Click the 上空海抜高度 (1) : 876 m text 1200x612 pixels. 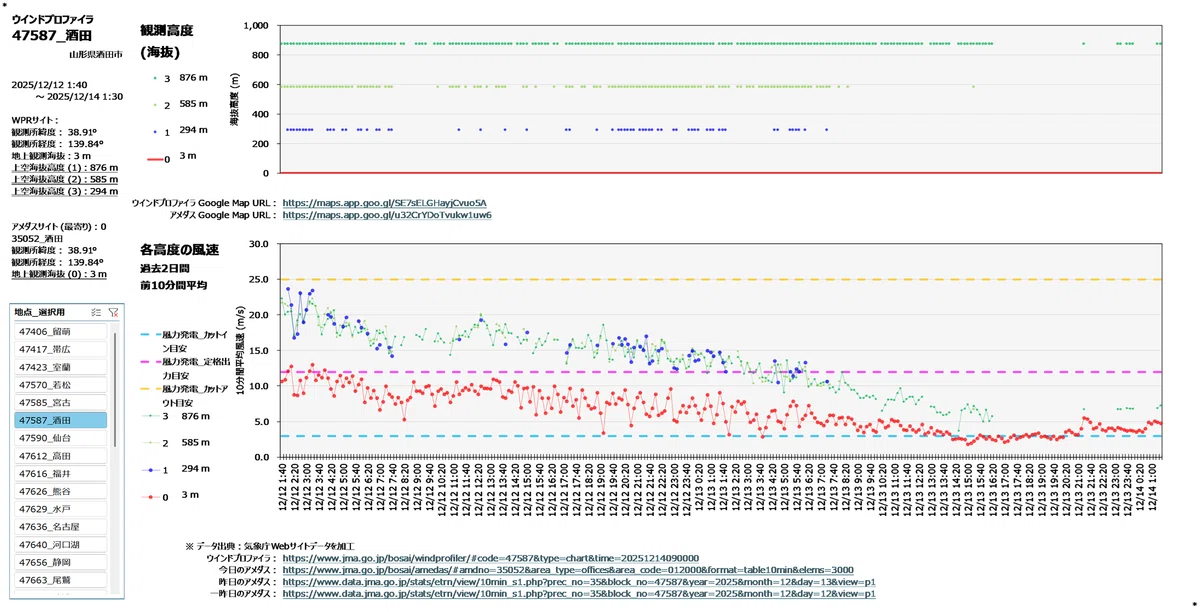coord(64,168)
